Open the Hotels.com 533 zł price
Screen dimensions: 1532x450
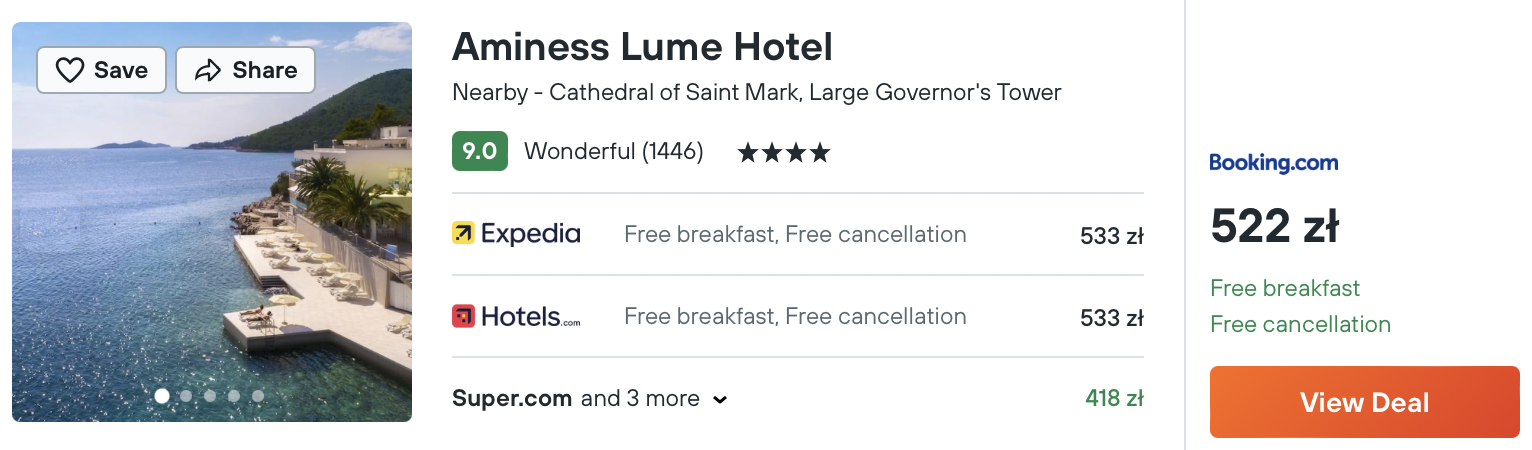coord(1111,318)
